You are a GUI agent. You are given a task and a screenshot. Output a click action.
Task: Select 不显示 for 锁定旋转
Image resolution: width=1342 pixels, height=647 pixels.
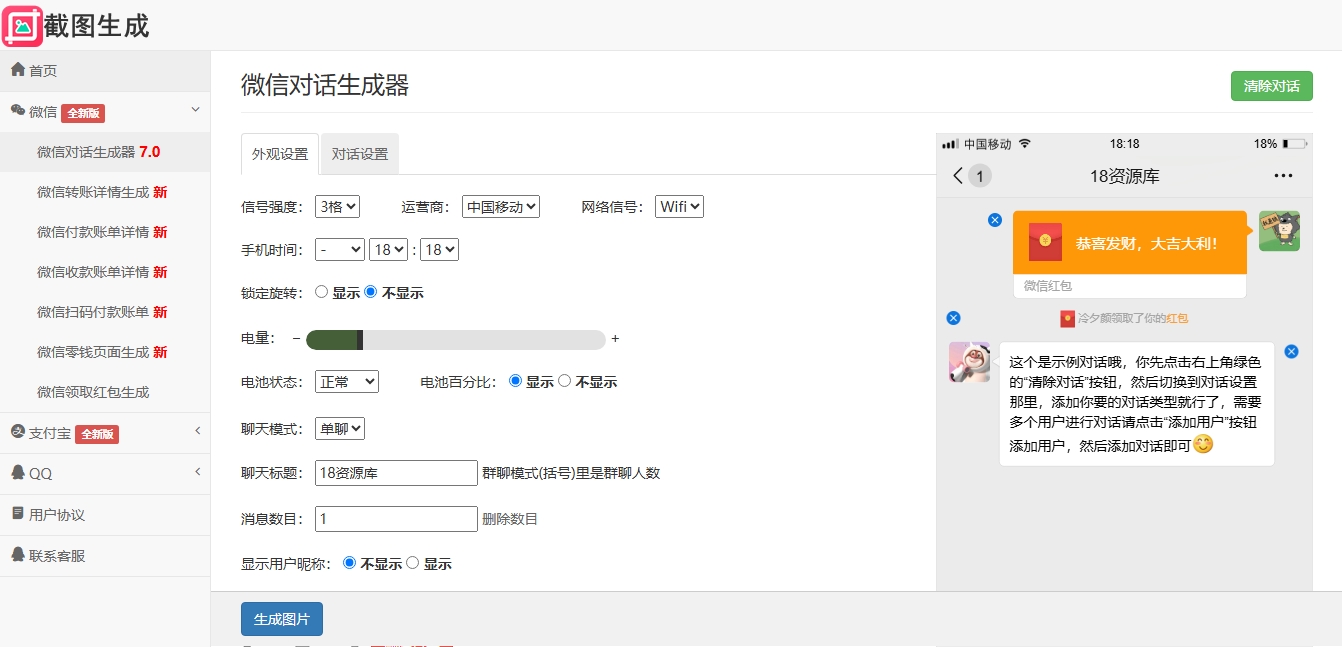(371, 292)
